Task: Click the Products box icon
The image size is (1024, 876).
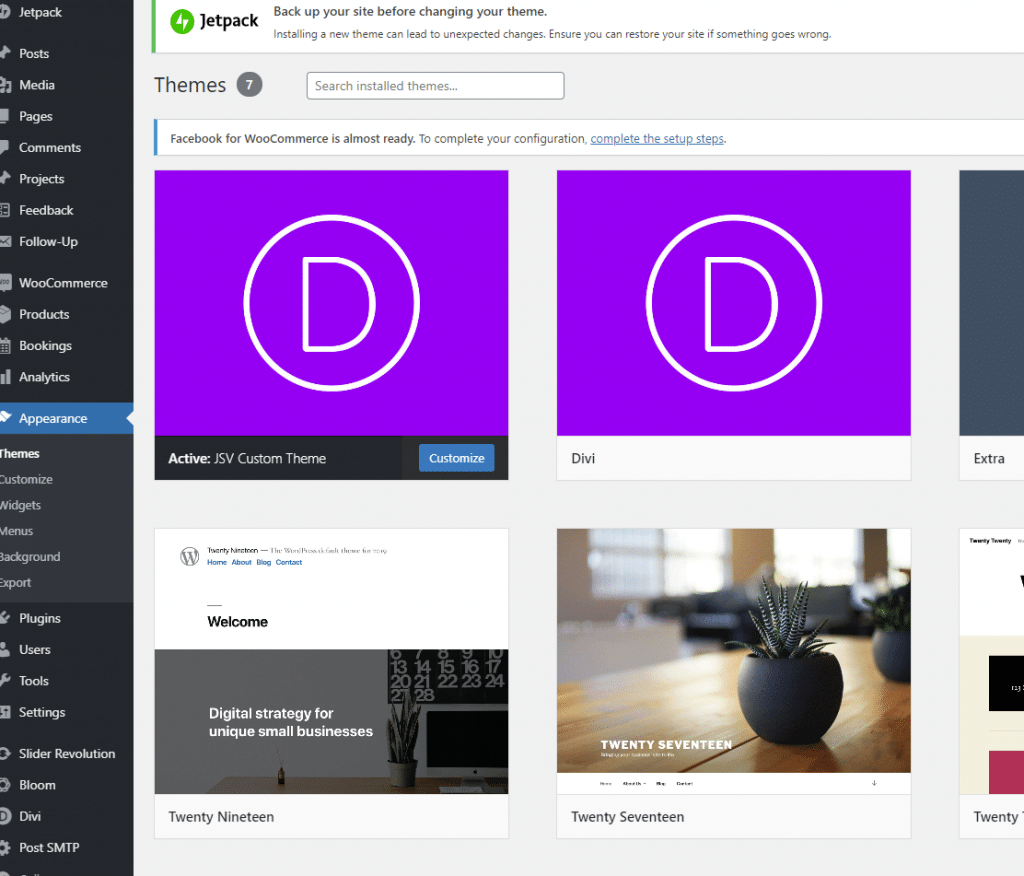Action: click(5, 314)
